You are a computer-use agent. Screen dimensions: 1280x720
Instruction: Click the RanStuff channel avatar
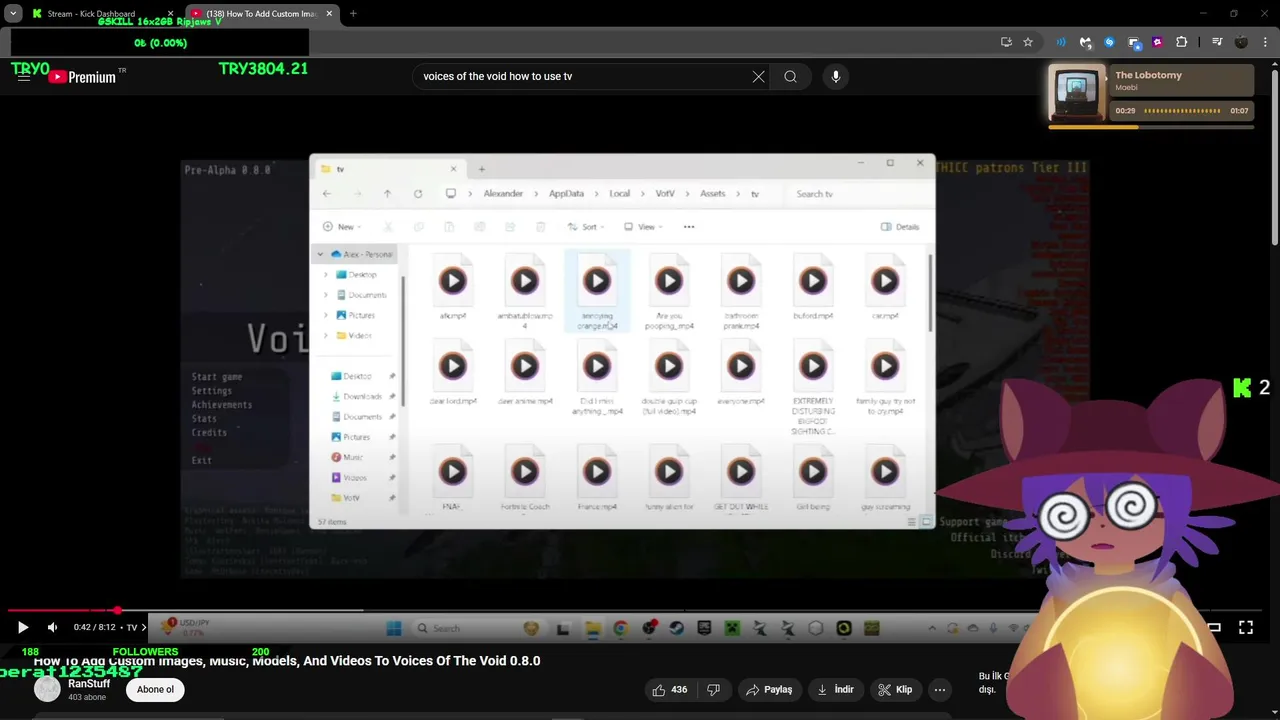[x=47, y=689]
